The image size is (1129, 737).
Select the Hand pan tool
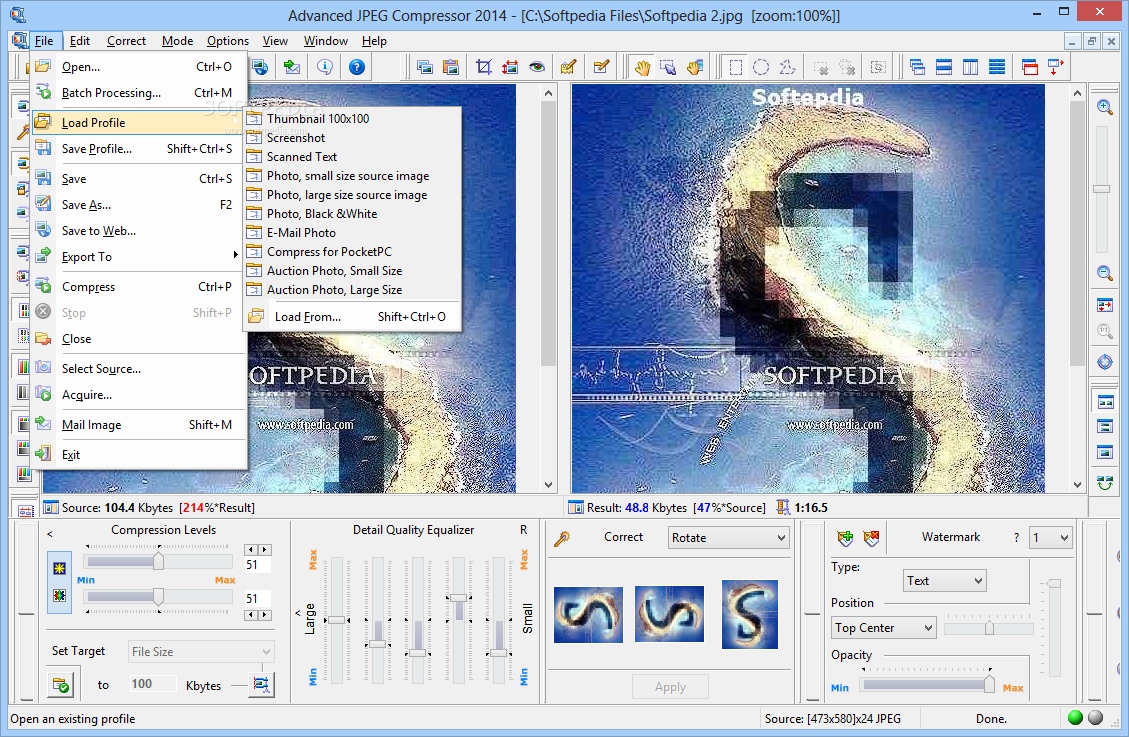point(642,68)
